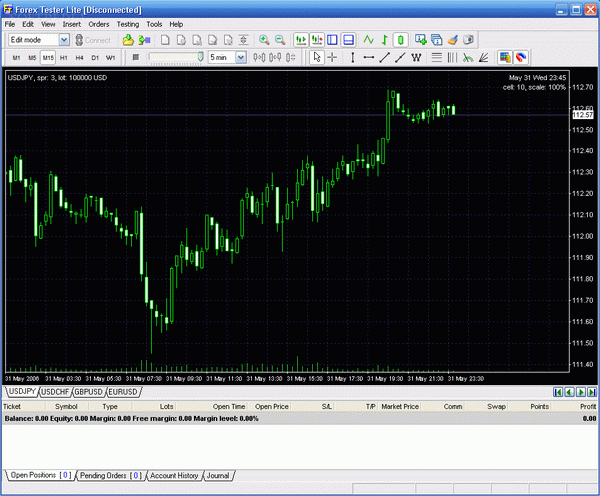
Task: Toggle chart auto-scroll icon
Action: (x=301, y=40)
